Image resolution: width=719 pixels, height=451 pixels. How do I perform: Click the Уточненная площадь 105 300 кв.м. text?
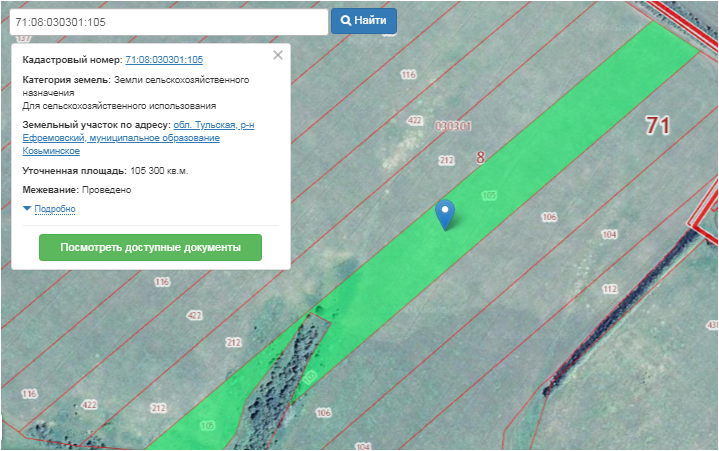105,170
